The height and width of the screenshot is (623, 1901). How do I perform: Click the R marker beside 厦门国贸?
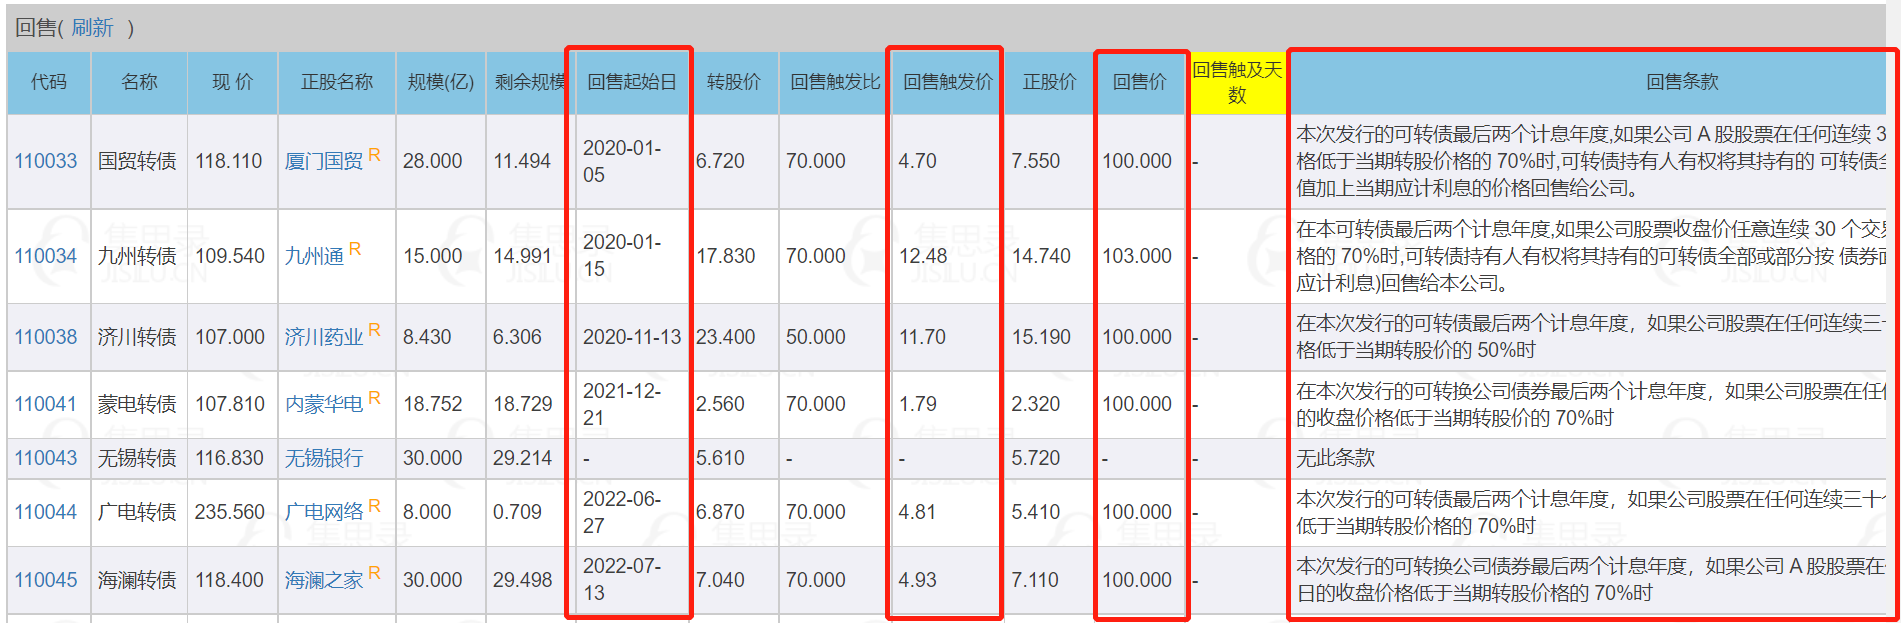(x=374, y=155)
